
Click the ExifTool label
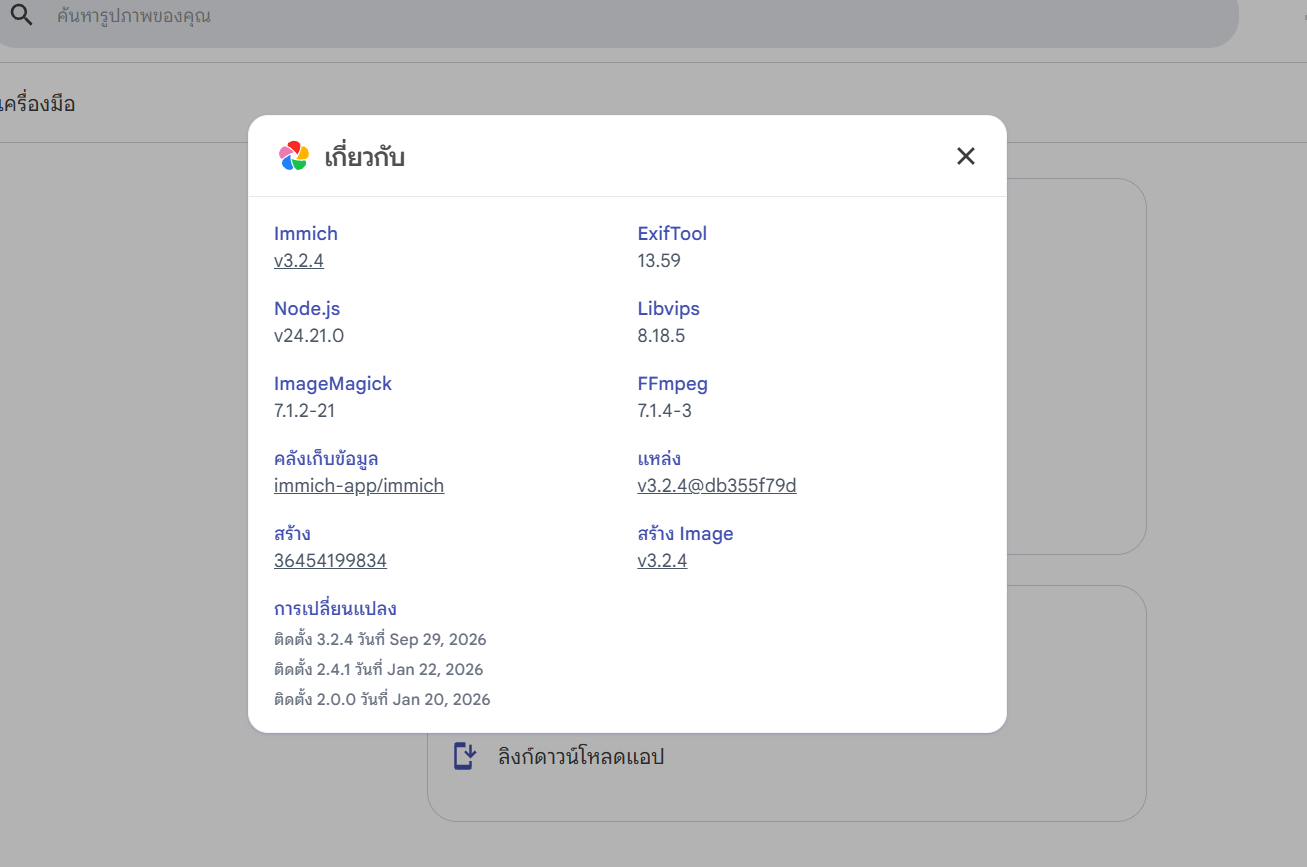point(672,234)
